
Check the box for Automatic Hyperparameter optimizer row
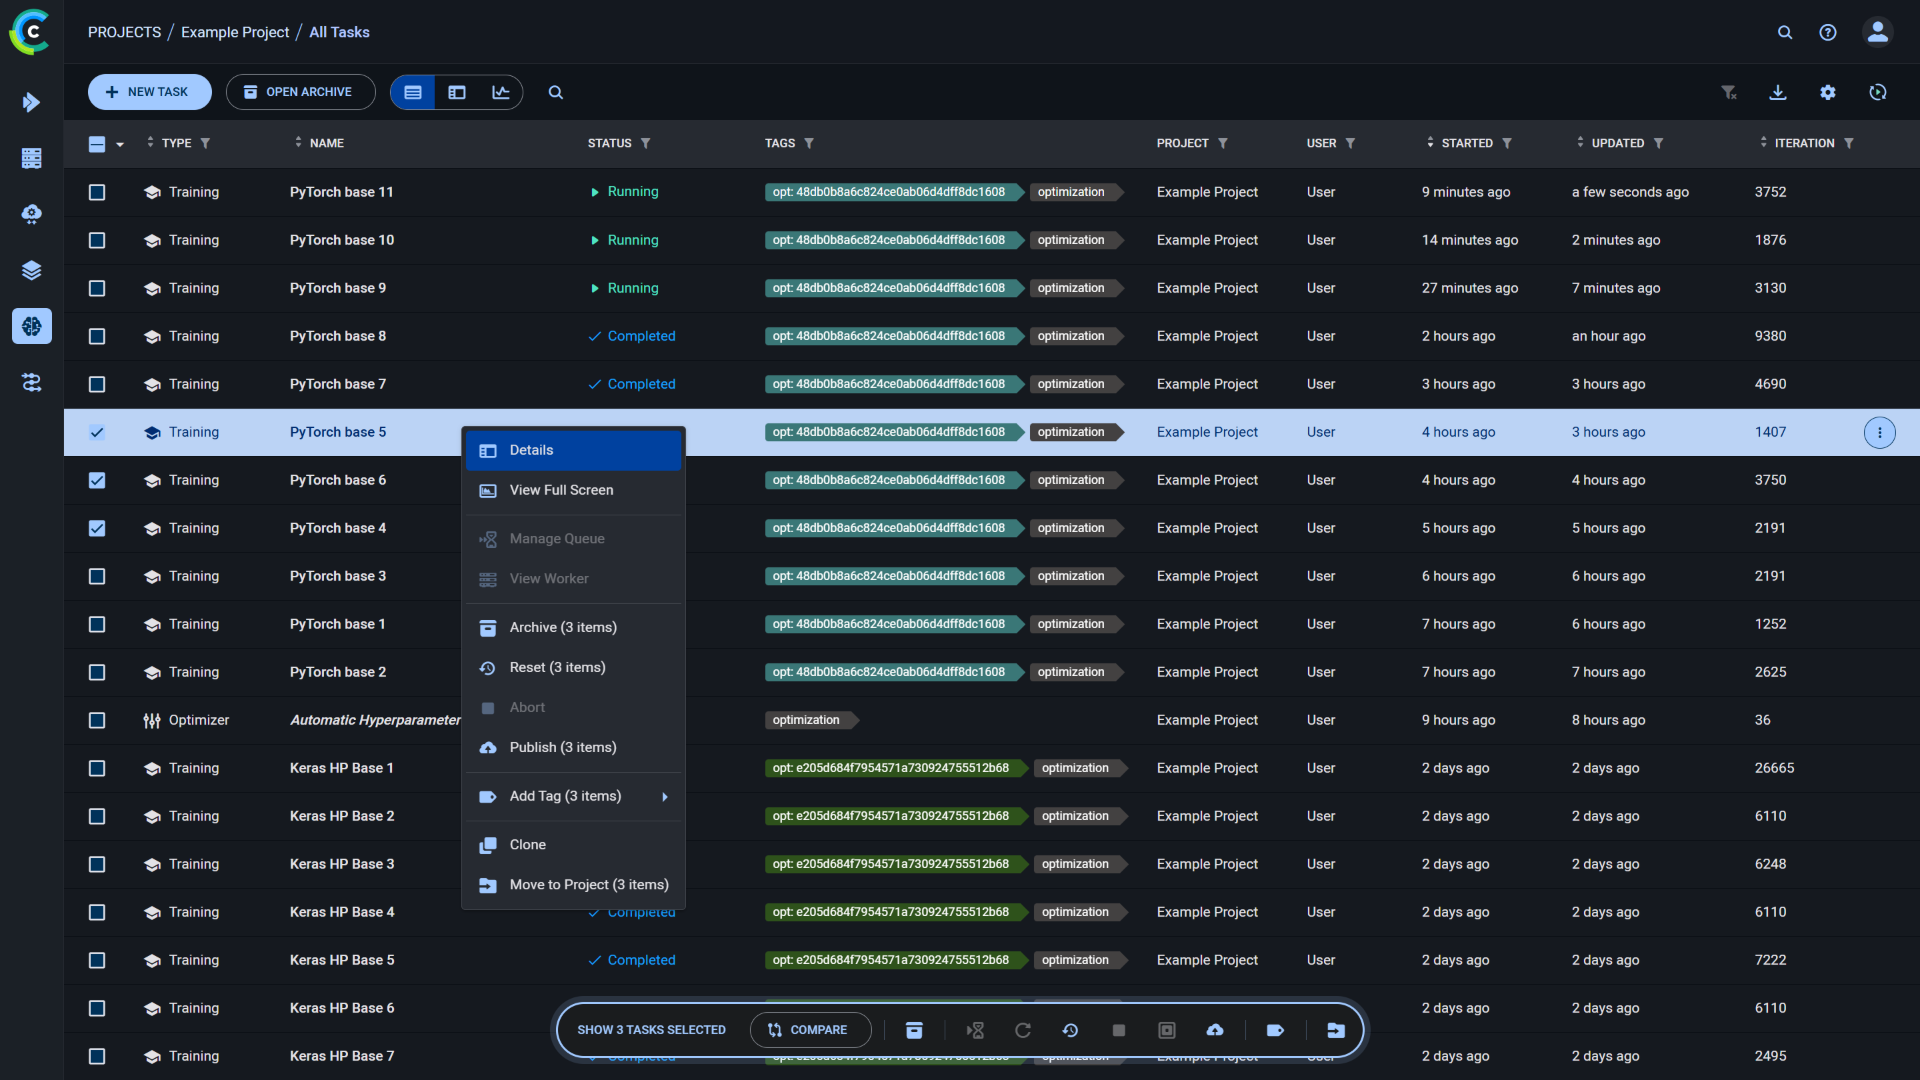coord(97,720)
